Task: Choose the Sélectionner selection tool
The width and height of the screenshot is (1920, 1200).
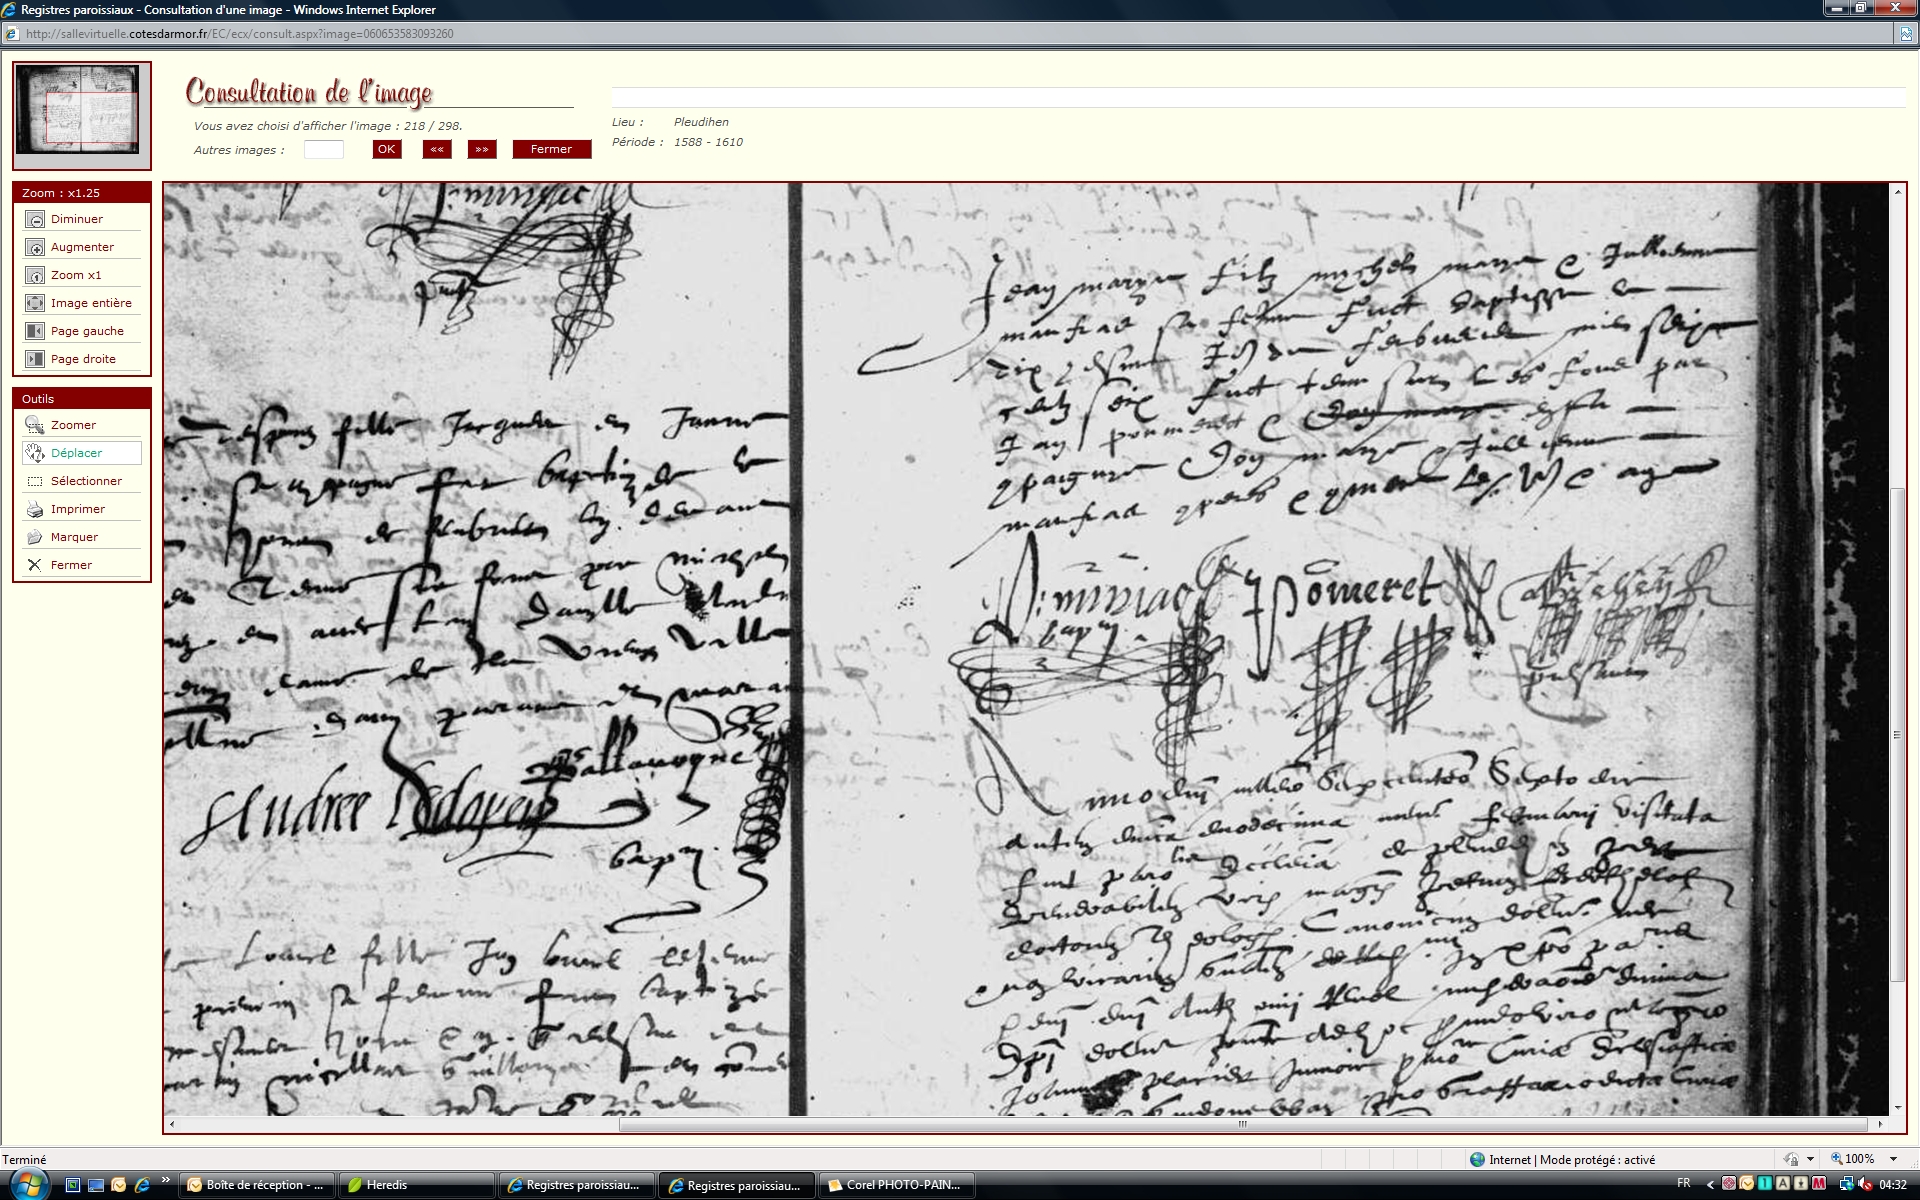Action: tap(35, 481)
